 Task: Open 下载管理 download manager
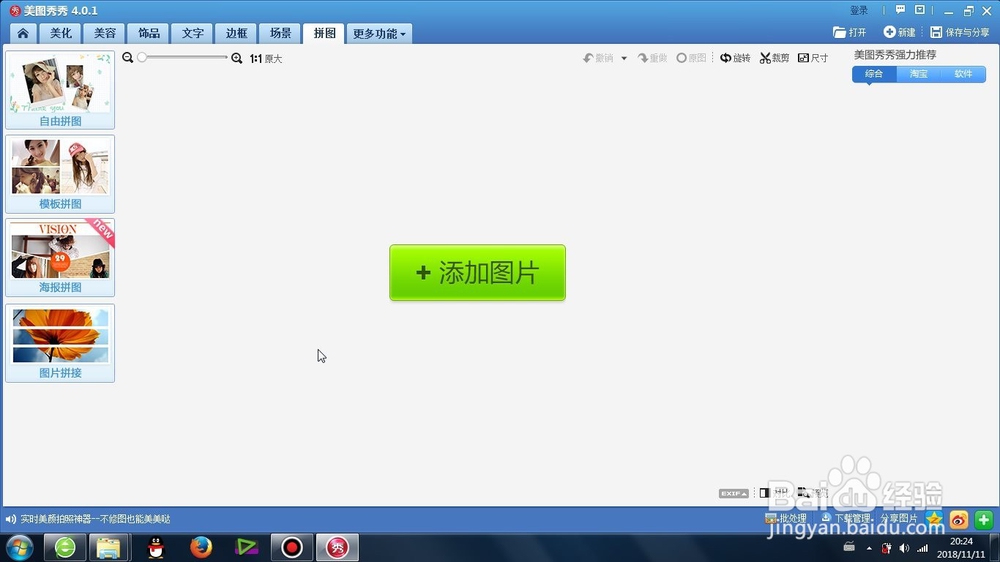pos(846,519)
